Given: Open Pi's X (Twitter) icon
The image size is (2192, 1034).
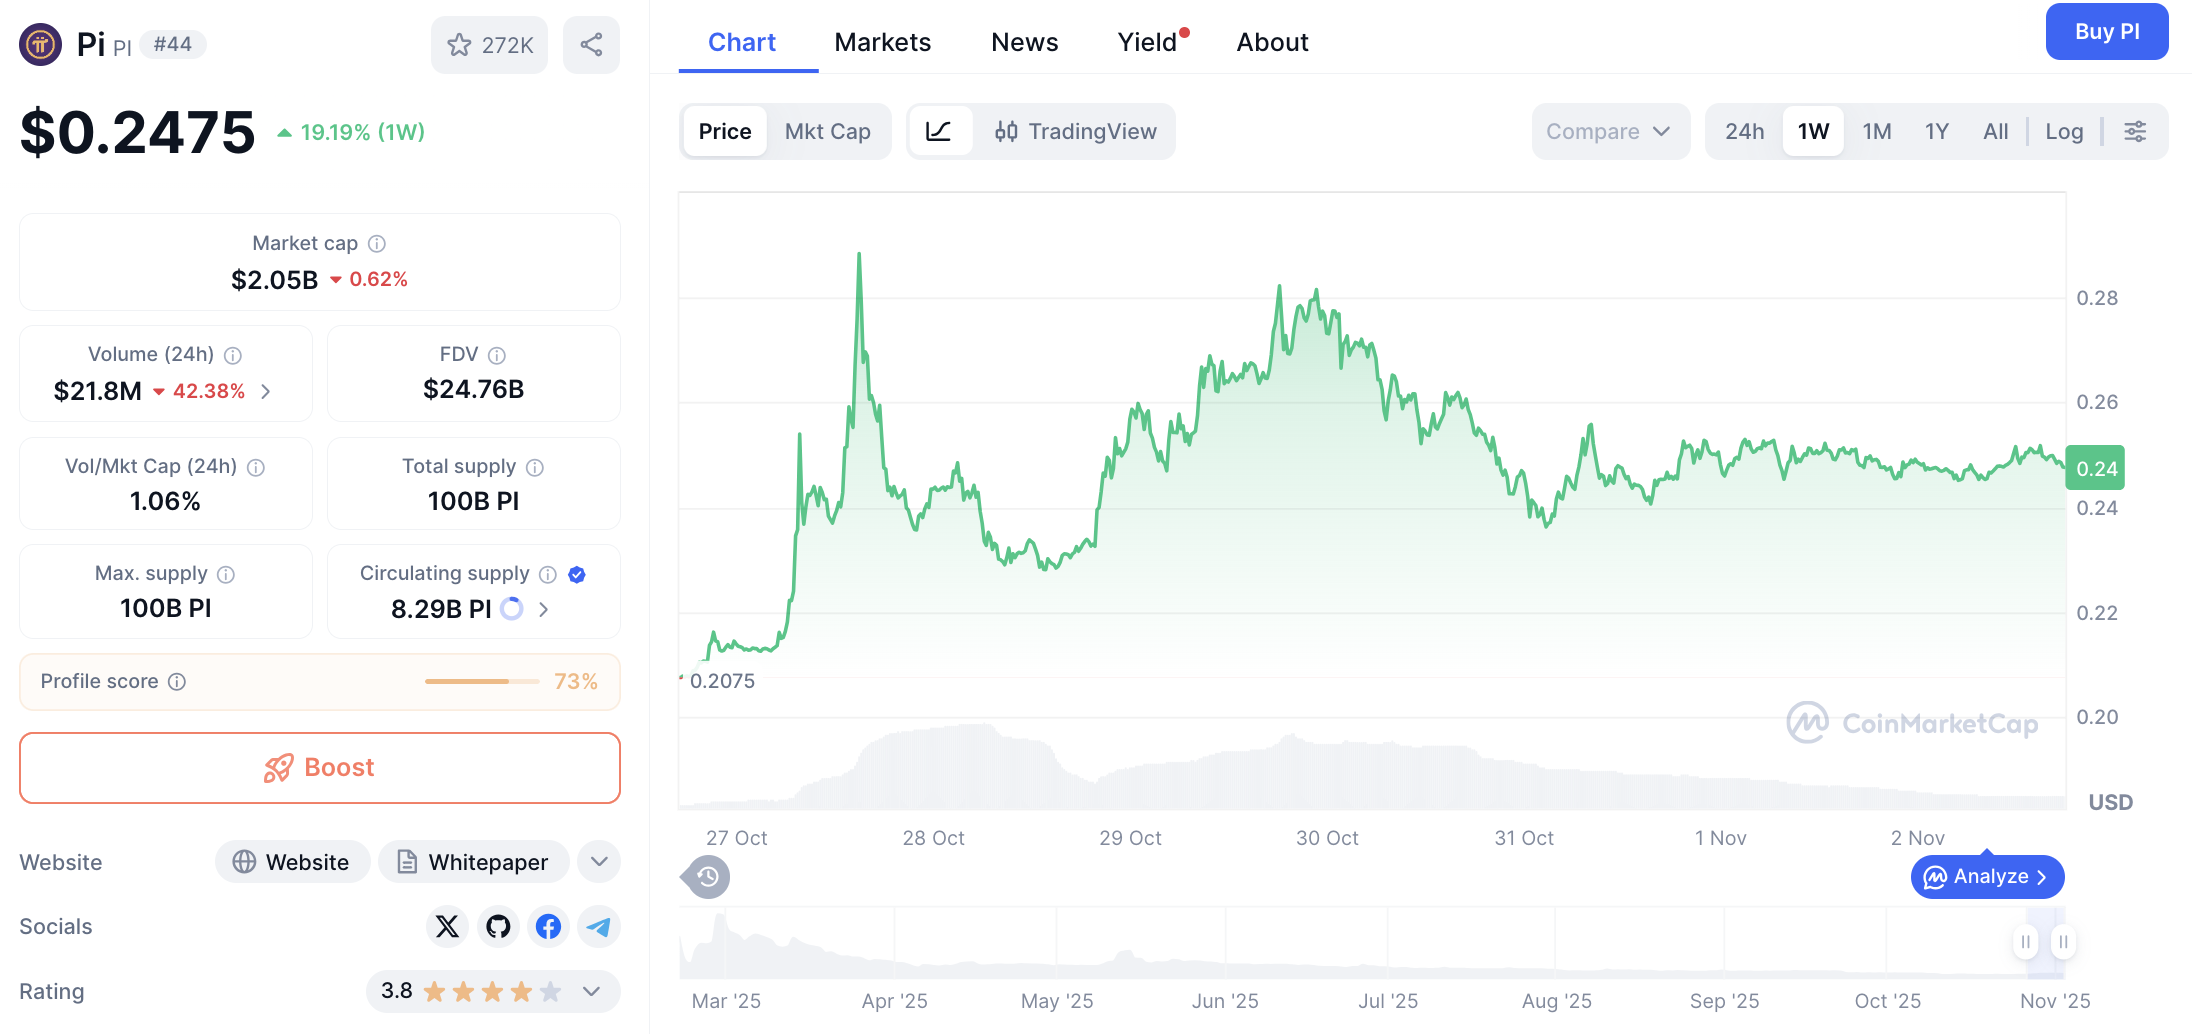Looking at the screenshot, I should (447, 926).
